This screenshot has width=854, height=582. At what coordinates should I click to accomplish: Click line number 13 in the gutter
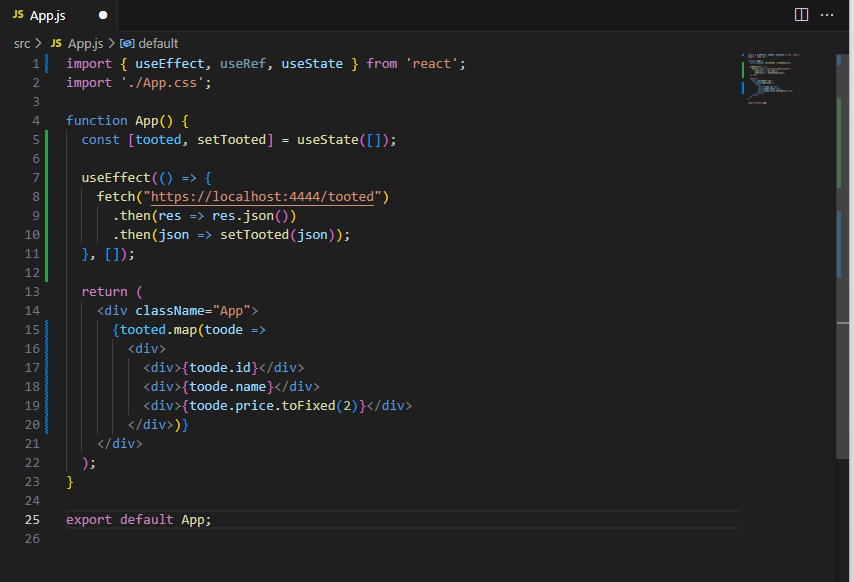click(32, 292)
